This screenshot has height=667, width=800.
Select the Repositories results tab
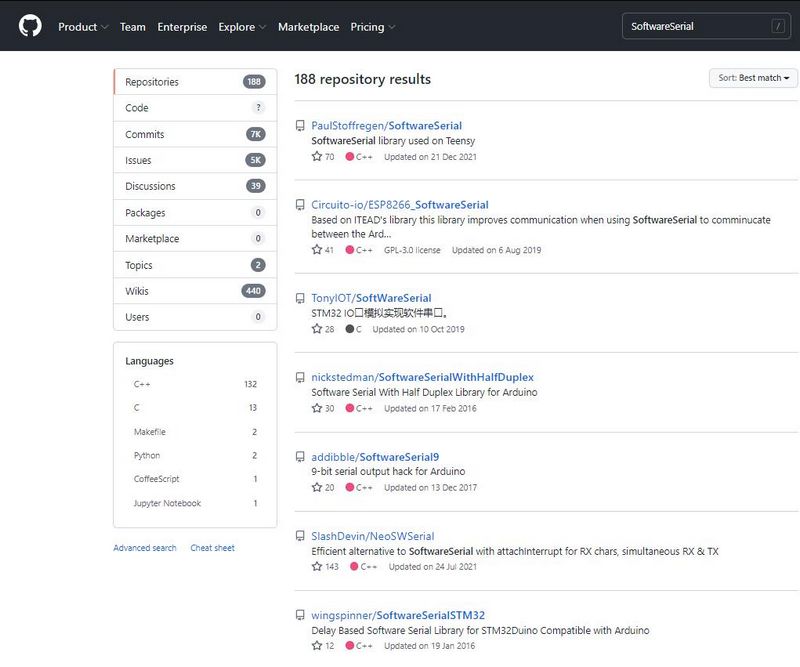(x=195, y=82)
